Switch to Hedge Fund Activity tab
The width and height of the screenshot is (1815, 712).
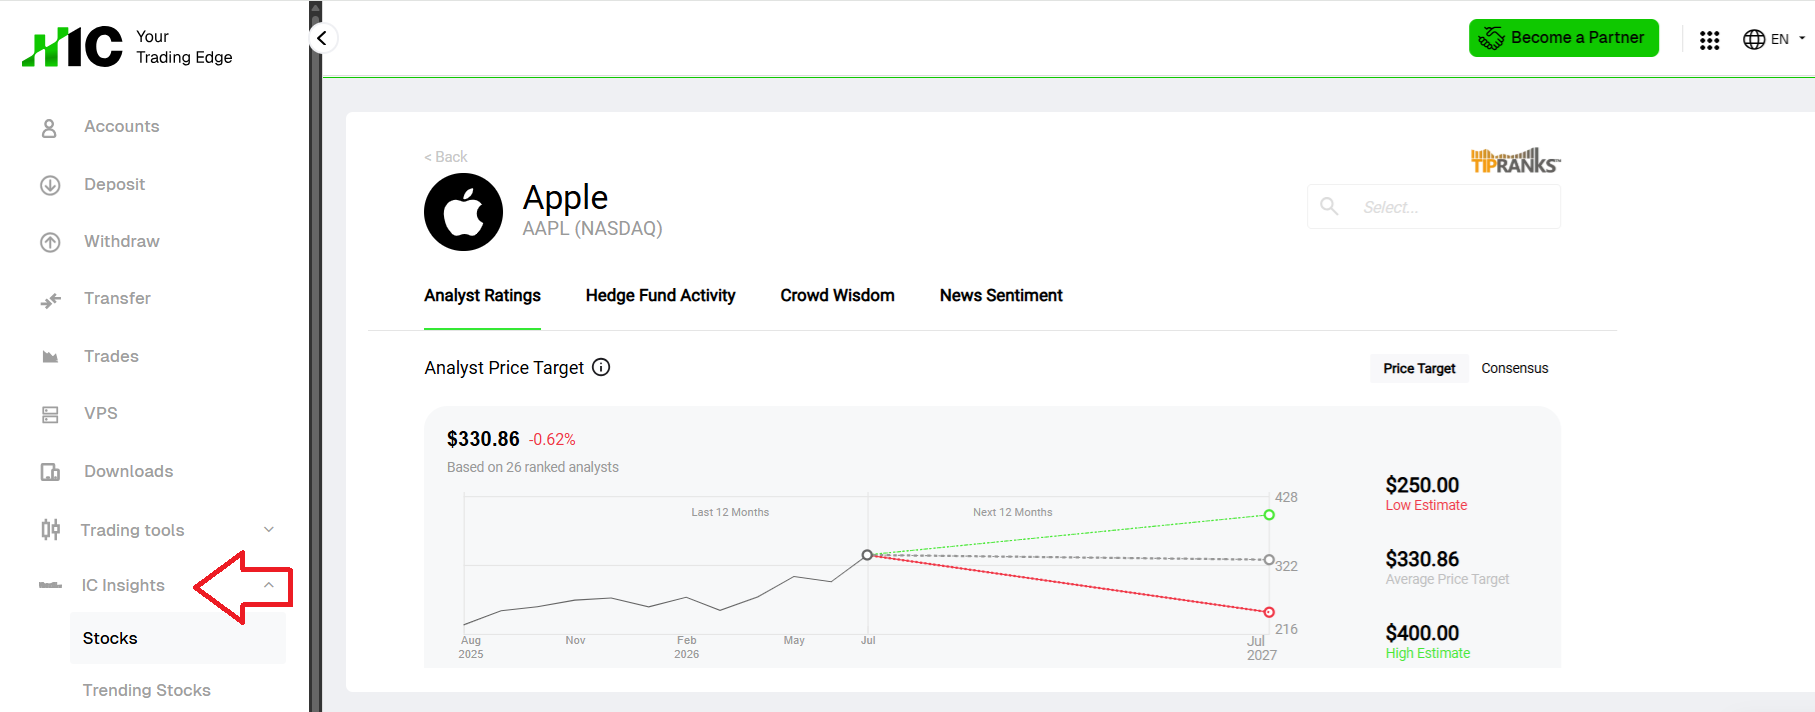[x=660, y=296]
